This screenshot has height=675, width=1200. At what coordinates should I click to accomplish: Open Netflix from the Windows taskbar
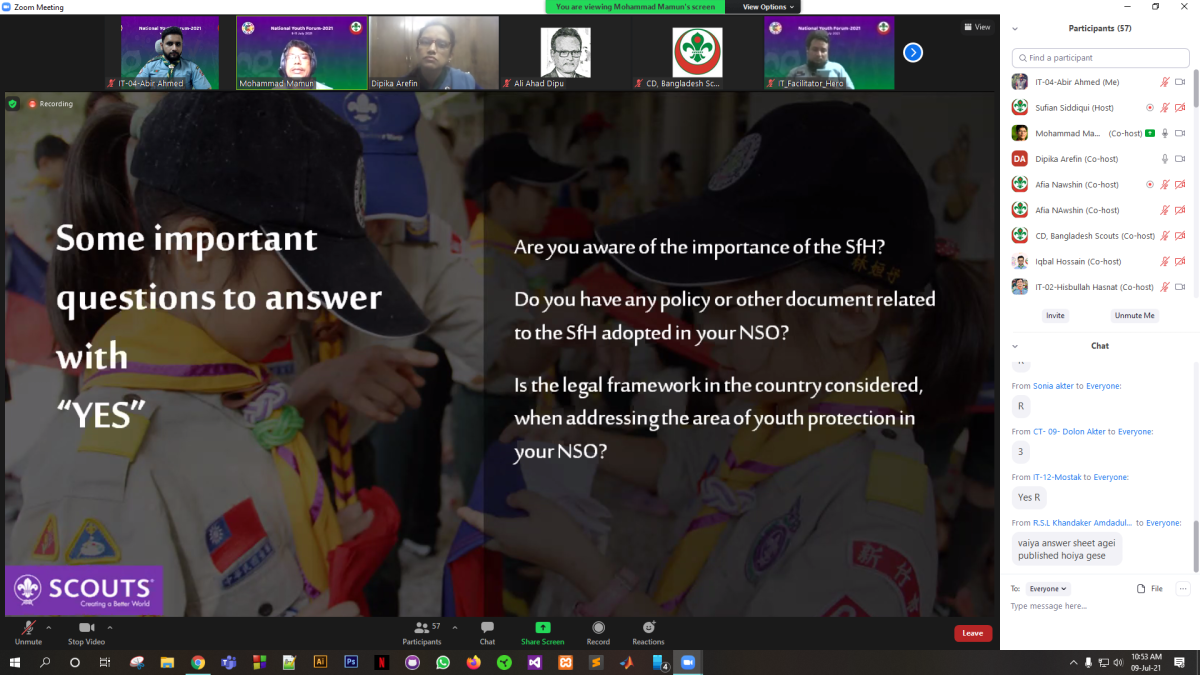pyautogui.click(x=381, y=662)
